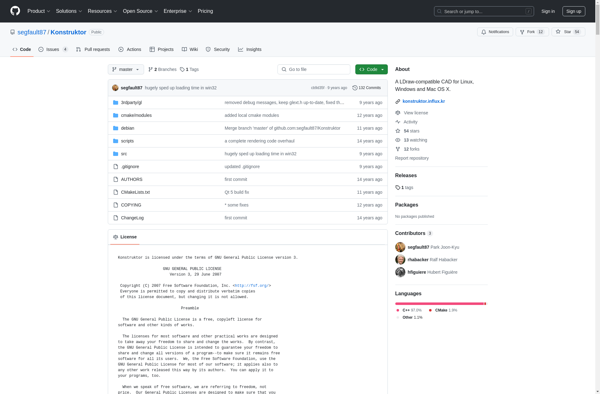Click the languages color bar

[x=440, y=304]
